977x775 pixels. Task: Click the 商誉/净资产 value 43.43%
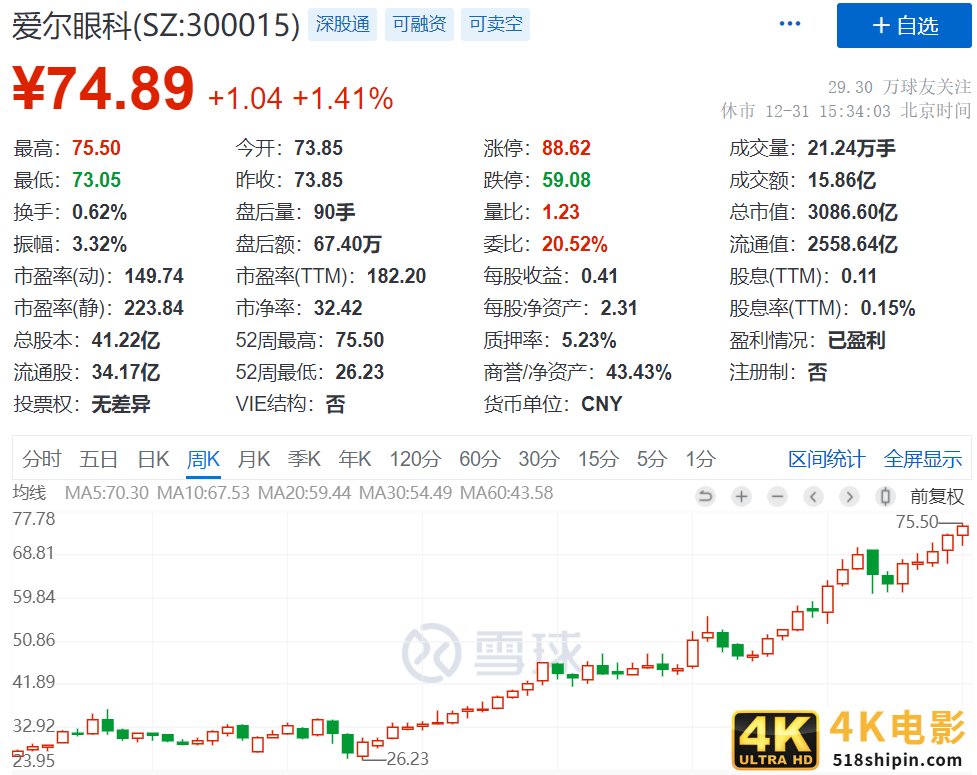[x=639, y=373]
